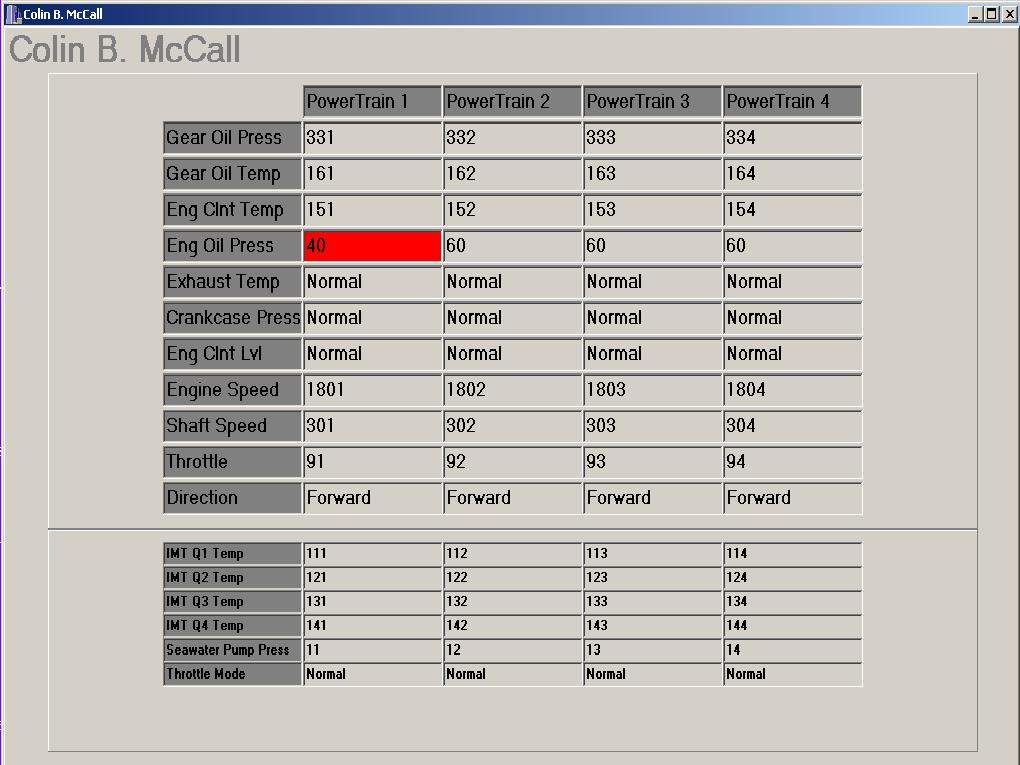Click the Gear Oil Temp value 162
1020x765 pixels.
click(x=512, y=174)
